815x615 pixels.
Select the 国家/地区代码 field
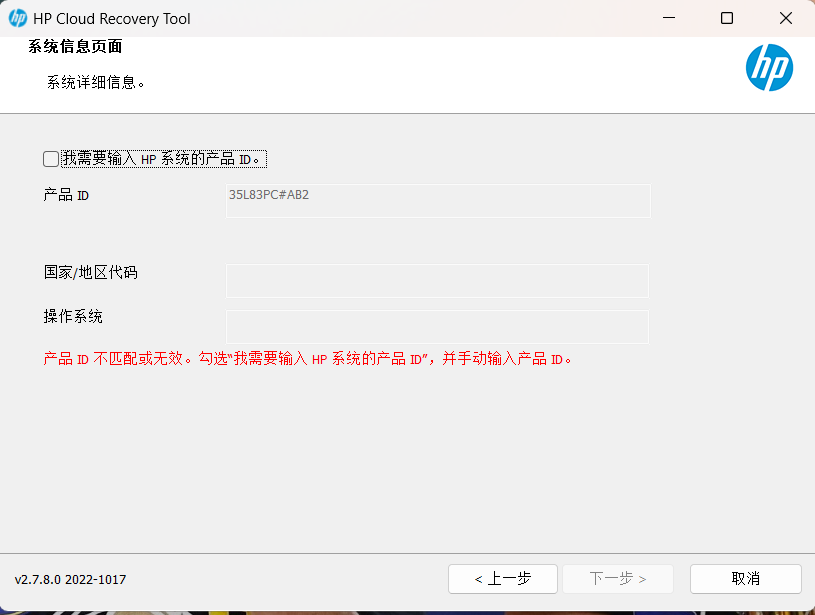[x=437, y=280]
